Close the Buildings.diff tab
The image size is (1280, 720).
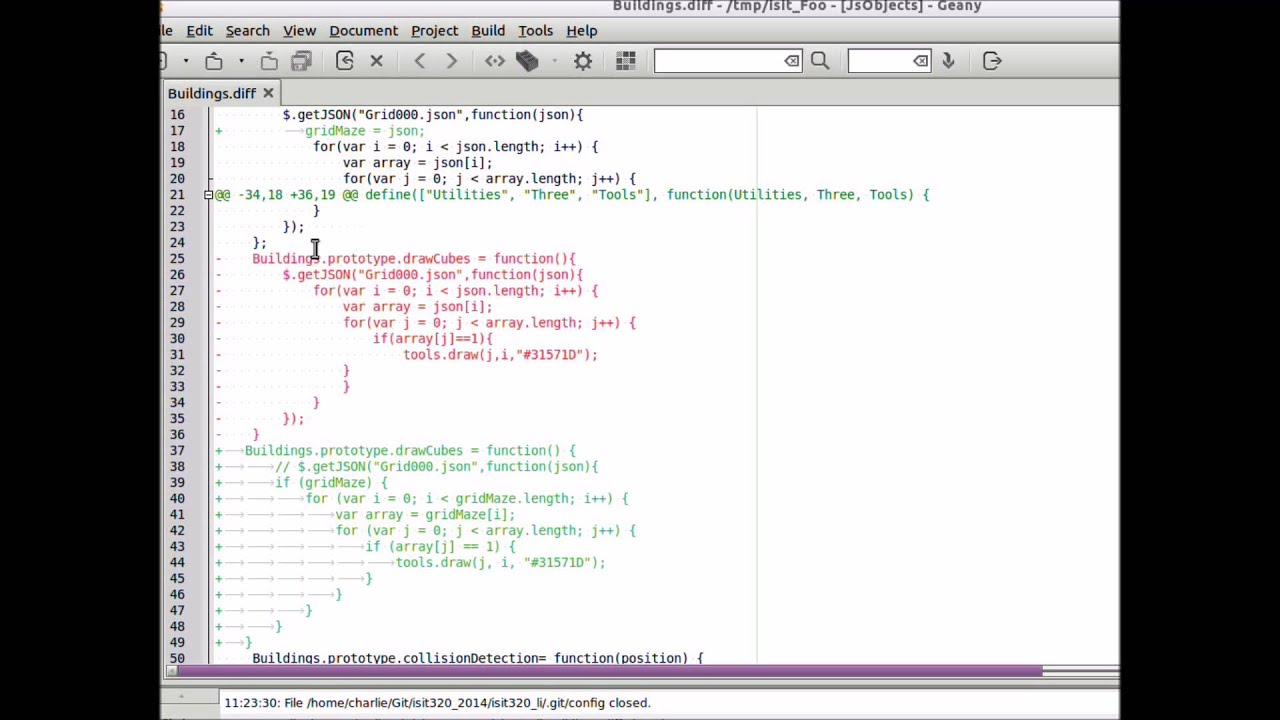268,94
